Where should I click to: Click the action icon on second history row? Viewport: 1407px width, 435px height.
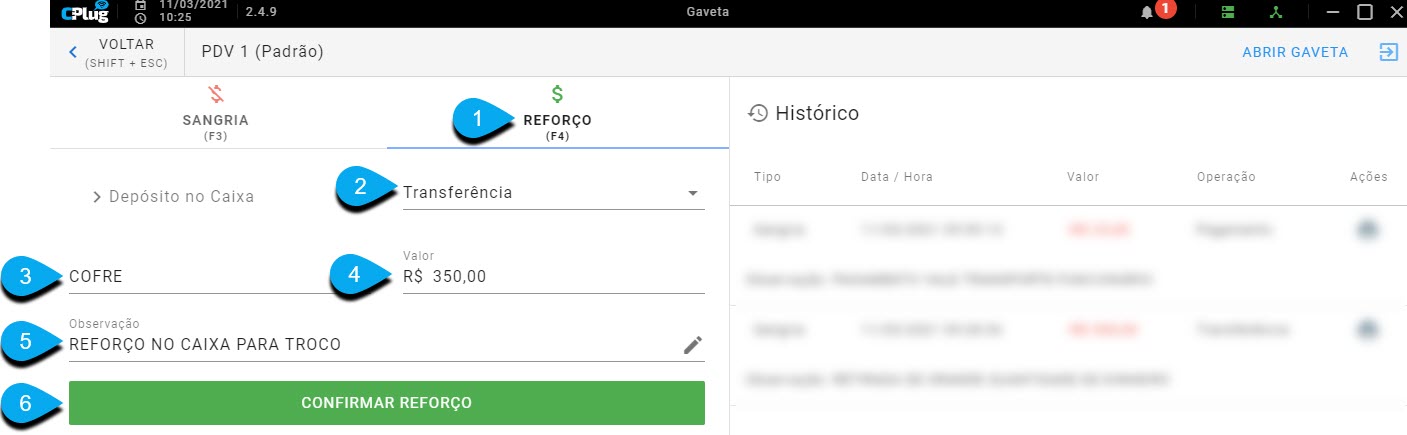(1367, 329)
